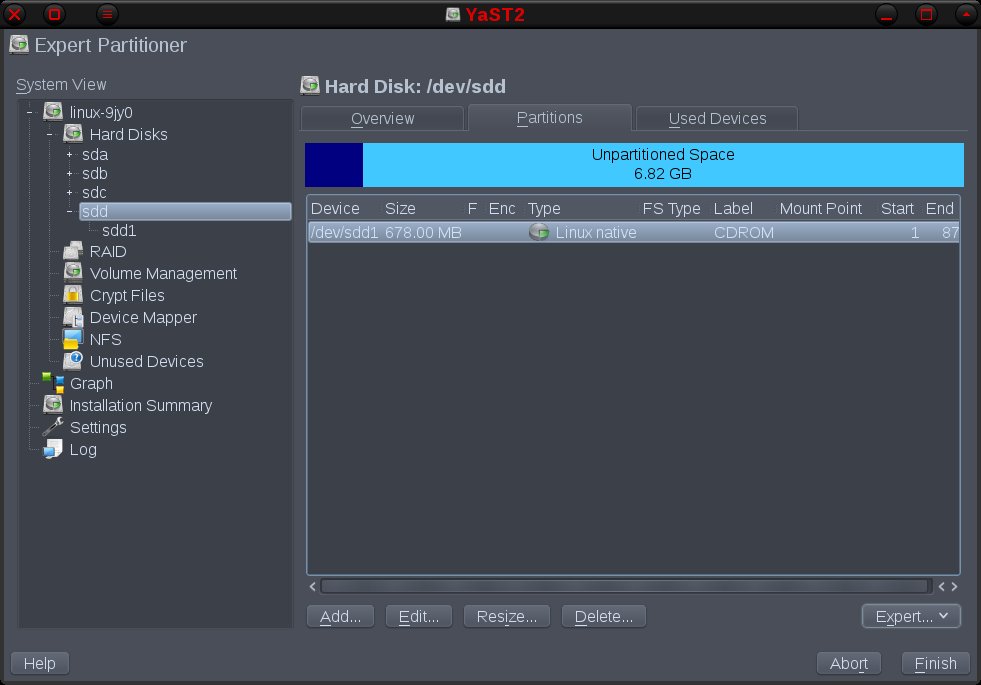Click the horizontal scrollbar under the partition table
The width and height of the screenshot is (981, 685).
[x=624, y=586]
